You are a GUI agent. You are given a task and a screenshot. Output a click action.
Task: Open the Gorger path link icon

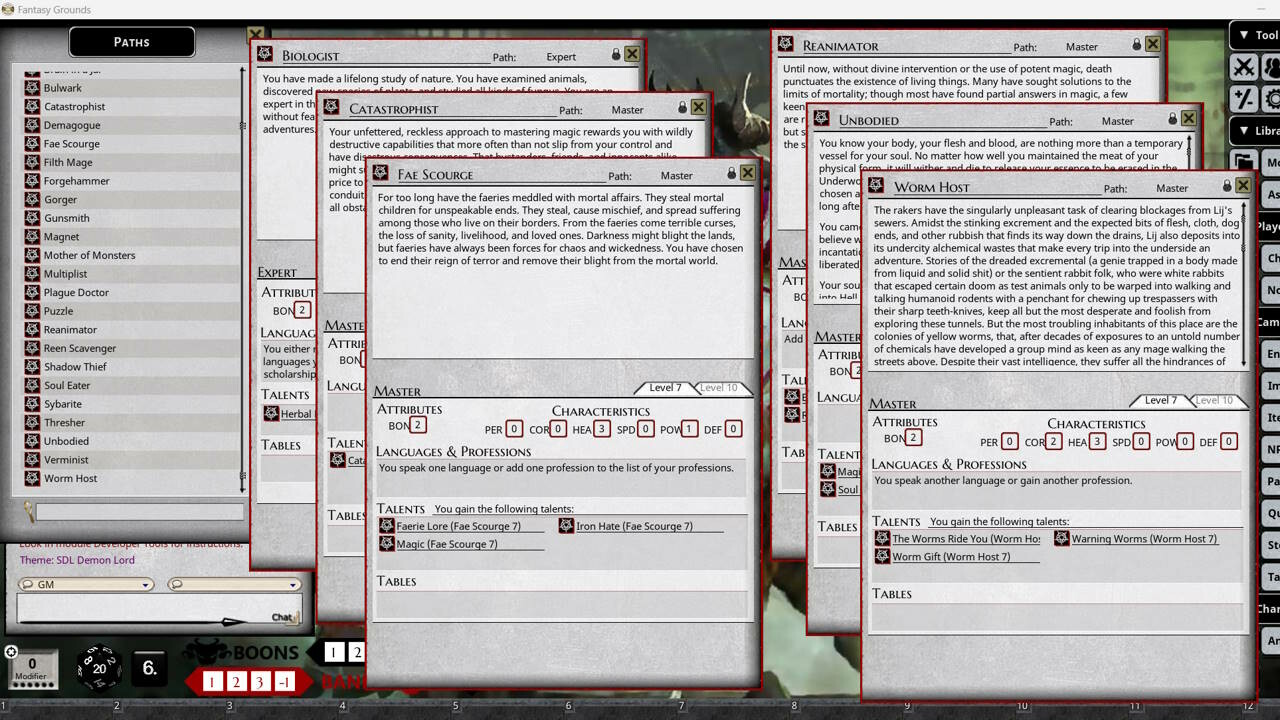tap(32, 199)
